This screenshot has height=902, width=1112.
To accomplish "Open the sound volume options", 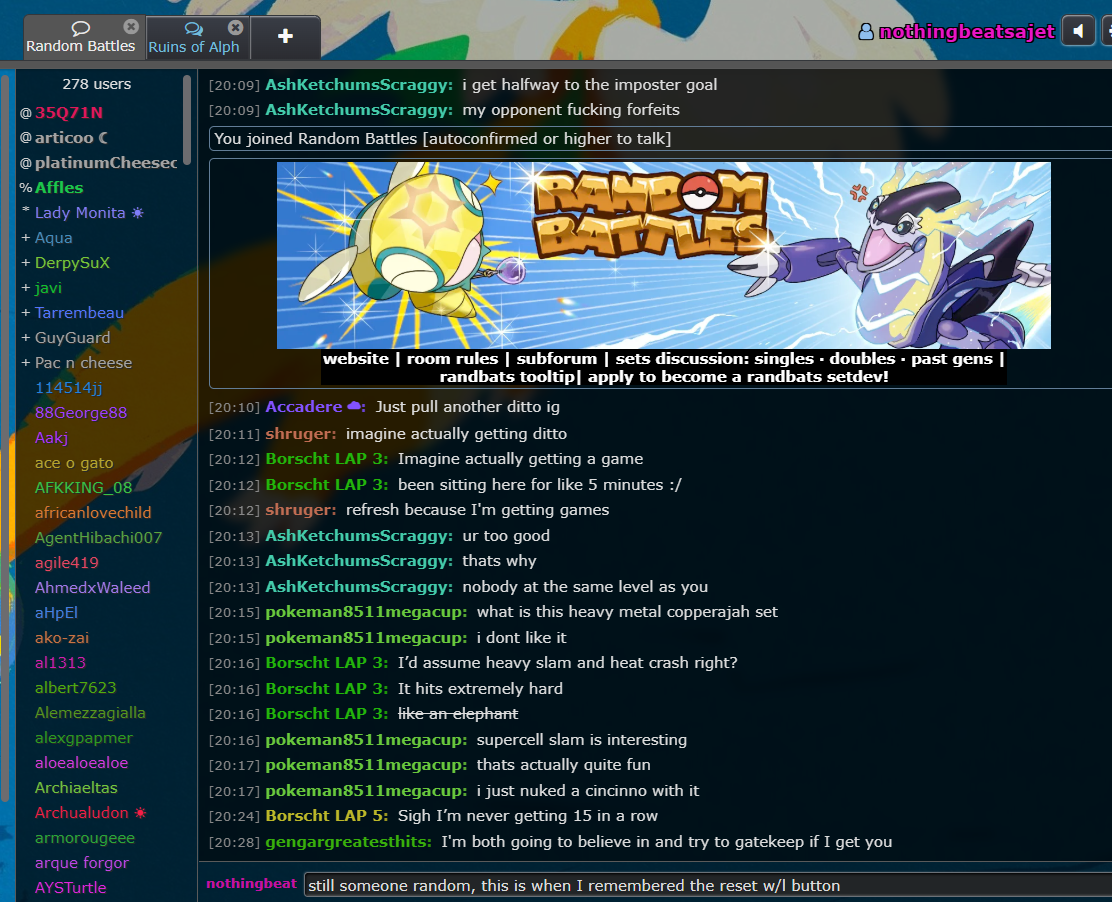I will click(x=1079, y=32).
